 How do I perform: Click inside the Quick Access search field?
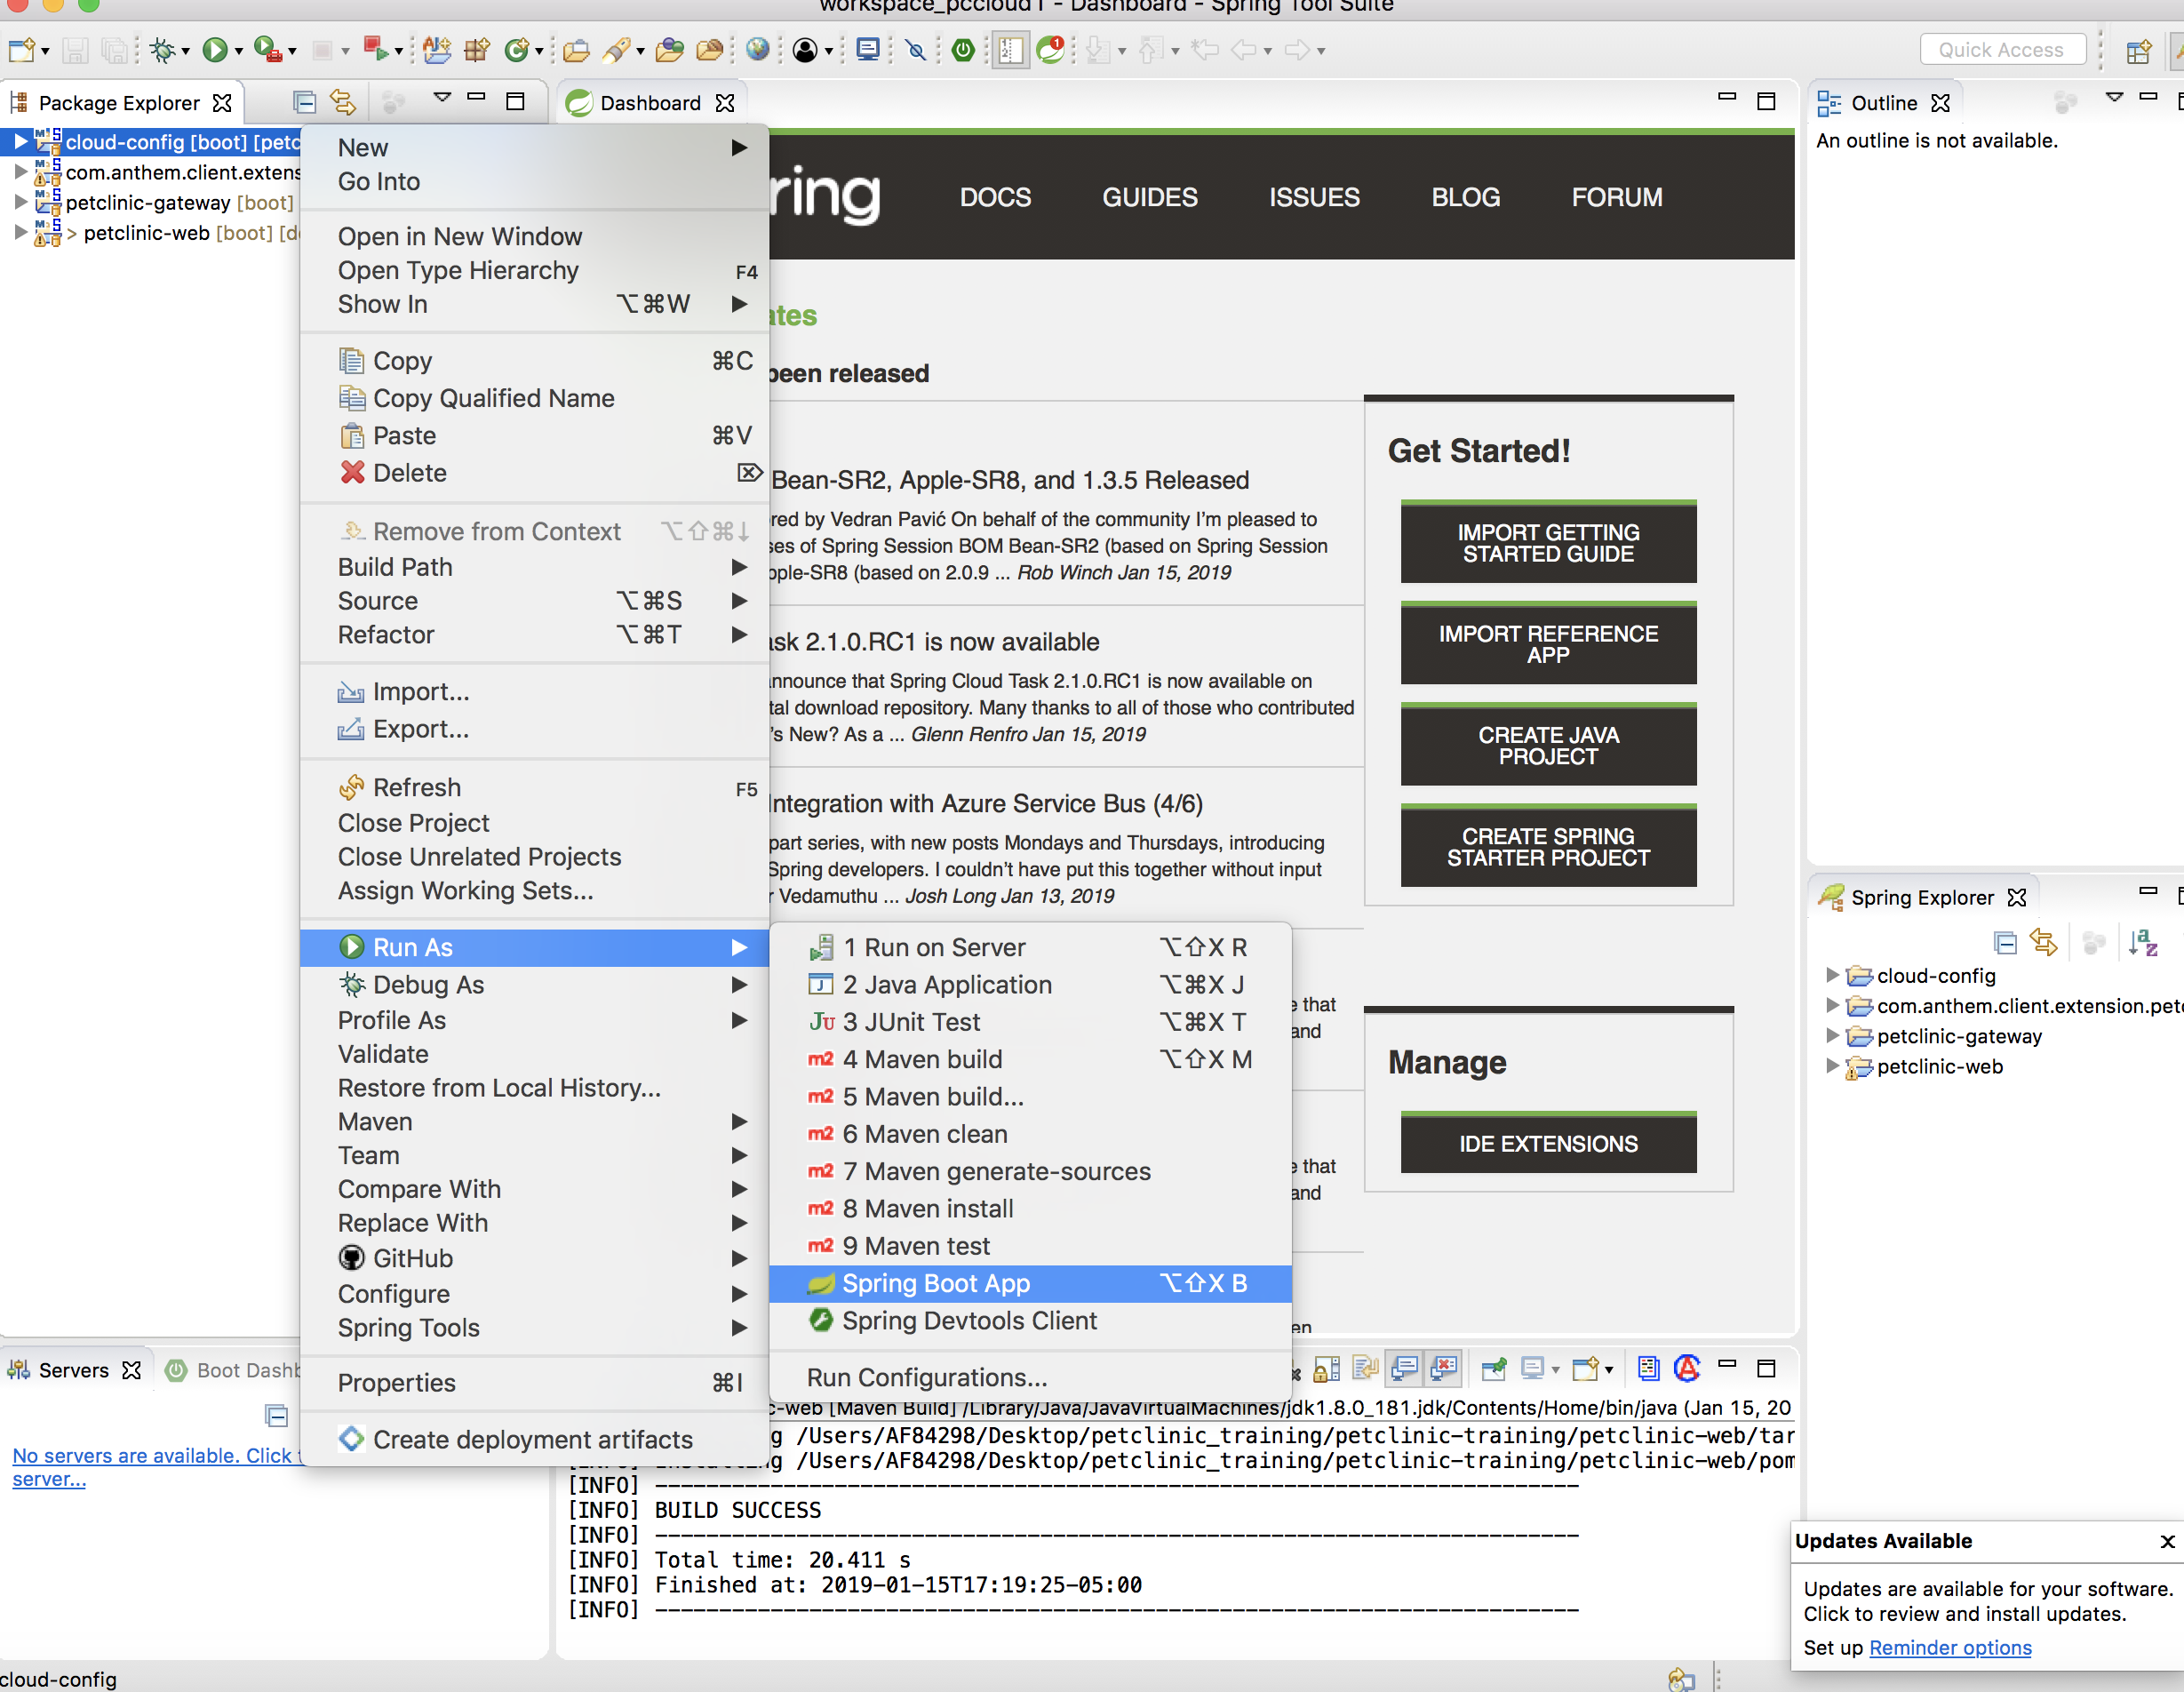coord(2002,50)
